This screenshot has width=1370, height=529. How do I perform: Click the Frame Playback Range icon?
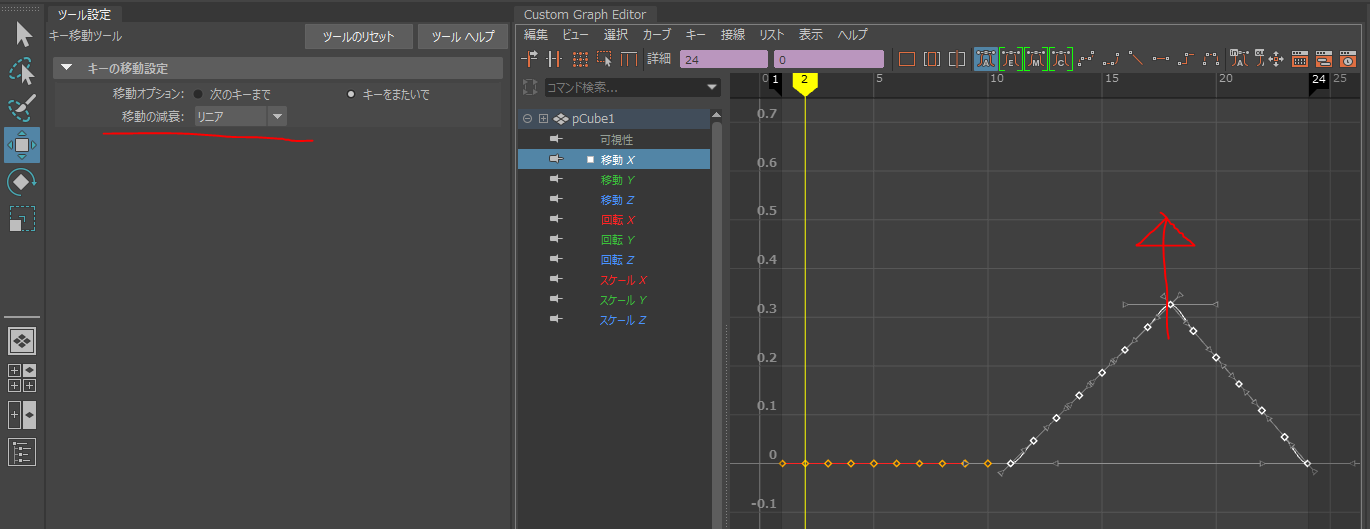point(932,59)
